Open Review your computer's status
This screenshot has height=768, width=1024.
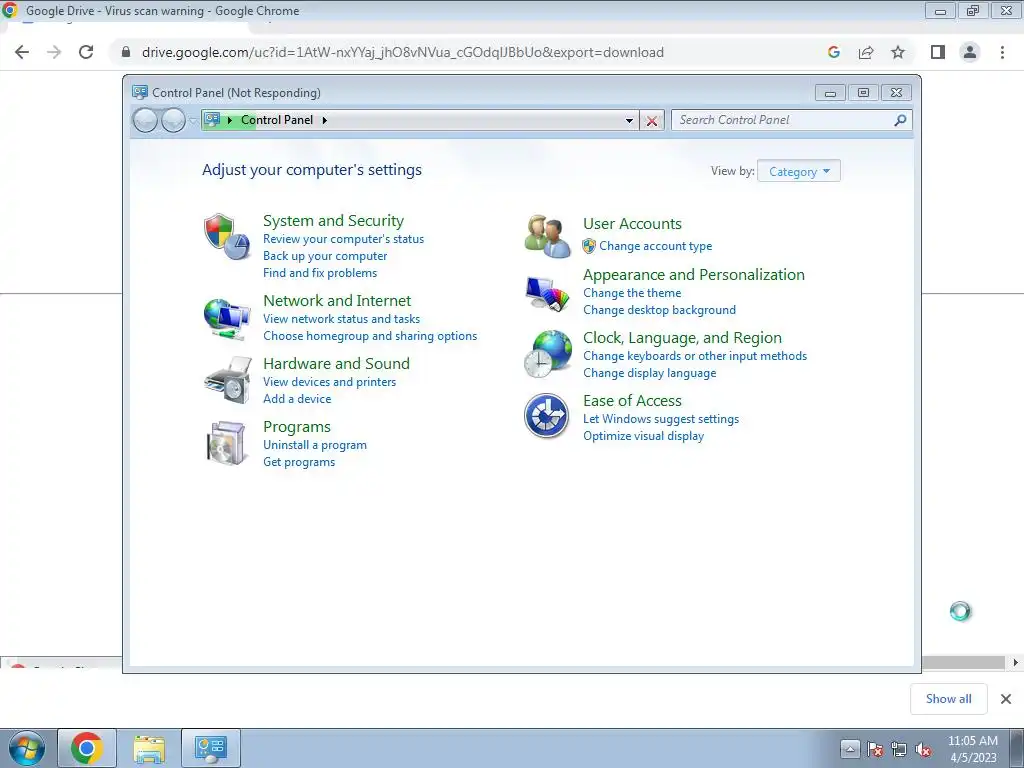tap(344, 239)
